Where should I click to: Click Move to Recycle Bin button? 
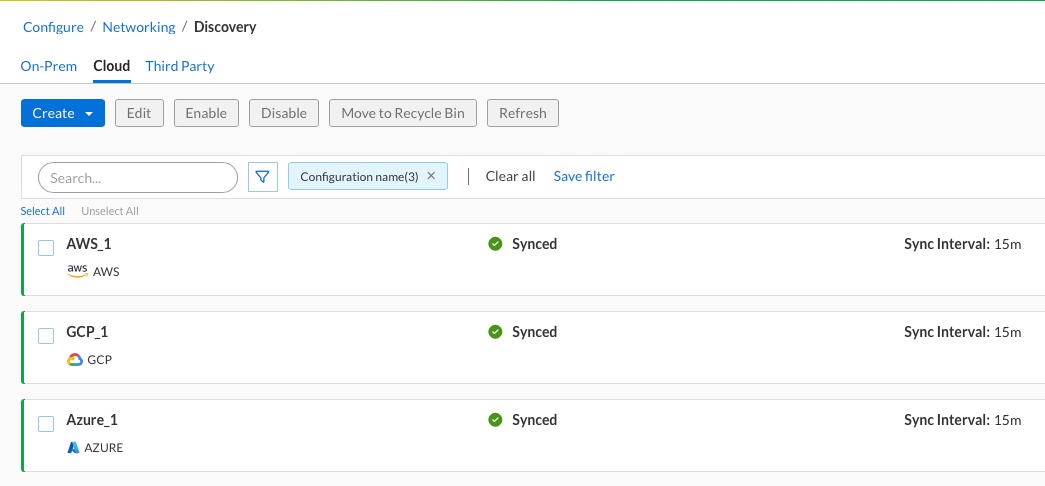pos(403,113)
